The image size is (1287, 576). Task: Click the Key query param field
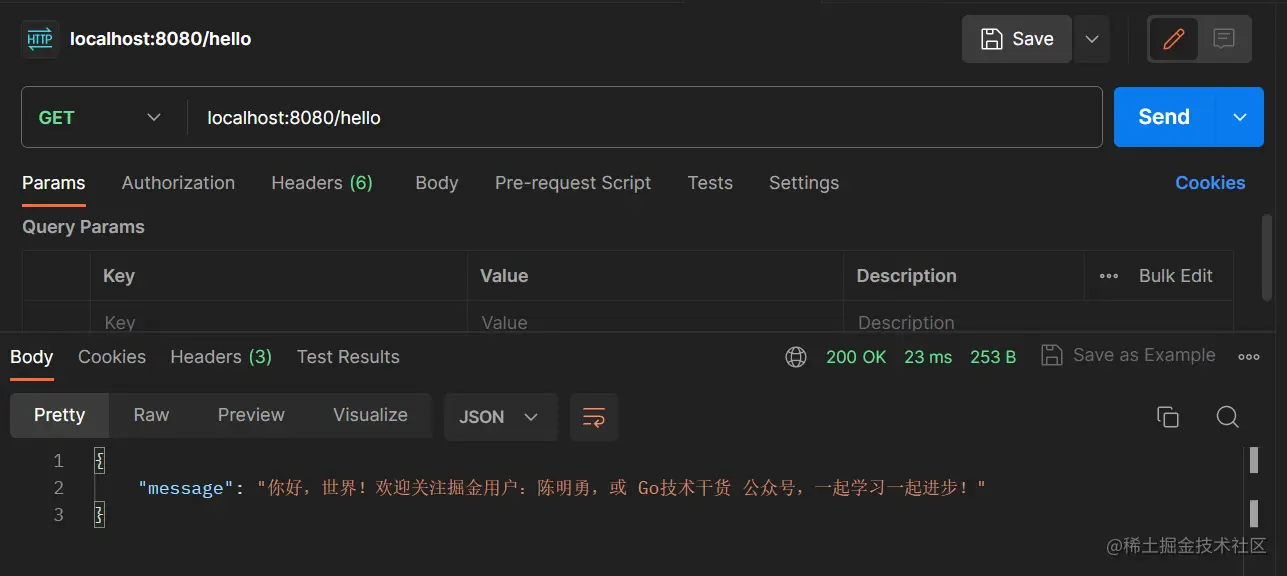click(280, 322)
